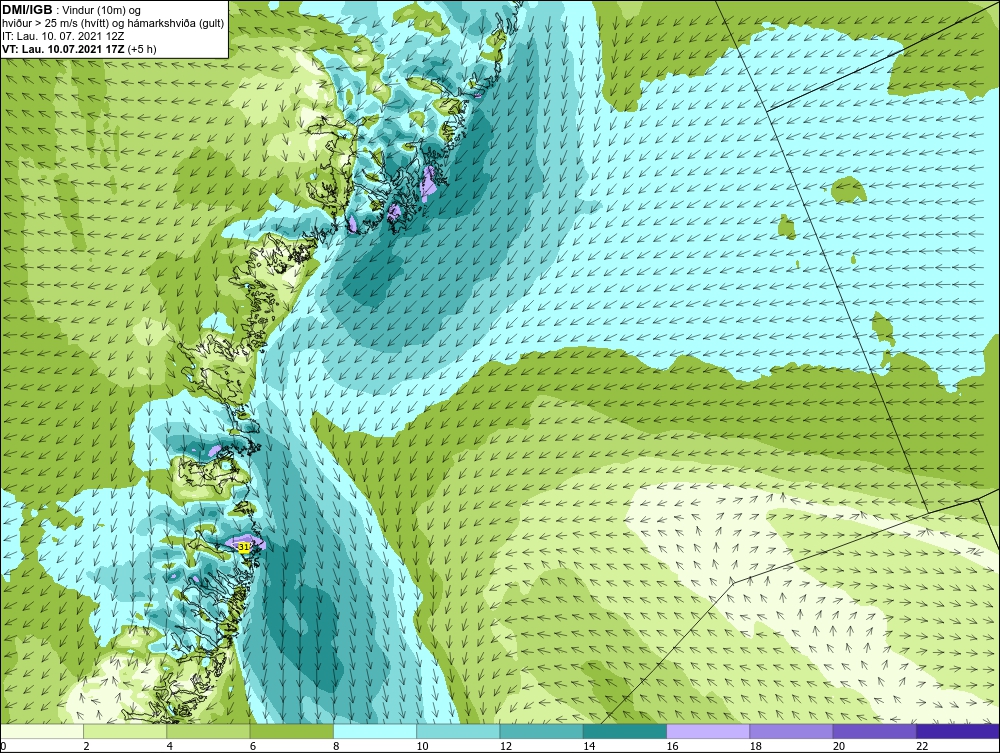
Task: Click the '14' label on the wind scale
Action: click(x=589, y=747)
